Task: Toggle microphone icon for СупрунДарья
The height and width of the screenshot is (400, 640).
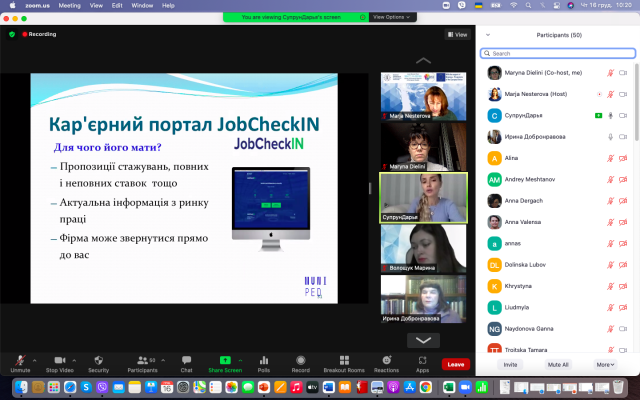Action: (610, 116)
